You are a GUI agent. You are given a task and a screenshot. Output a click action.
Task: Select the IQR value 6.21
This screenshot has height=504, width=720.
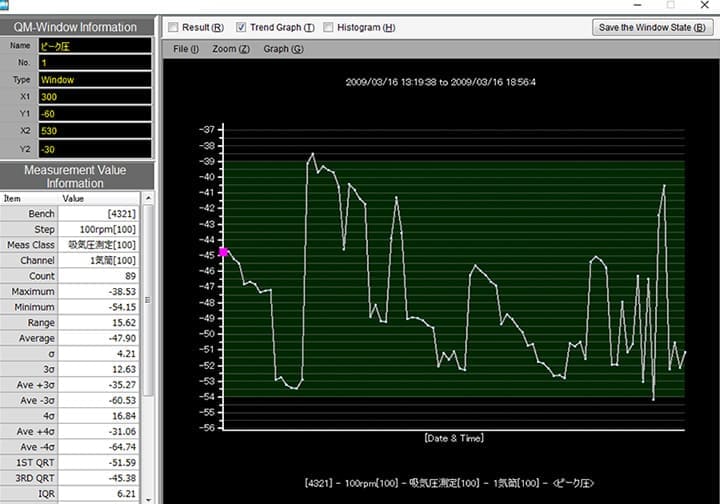99,494
